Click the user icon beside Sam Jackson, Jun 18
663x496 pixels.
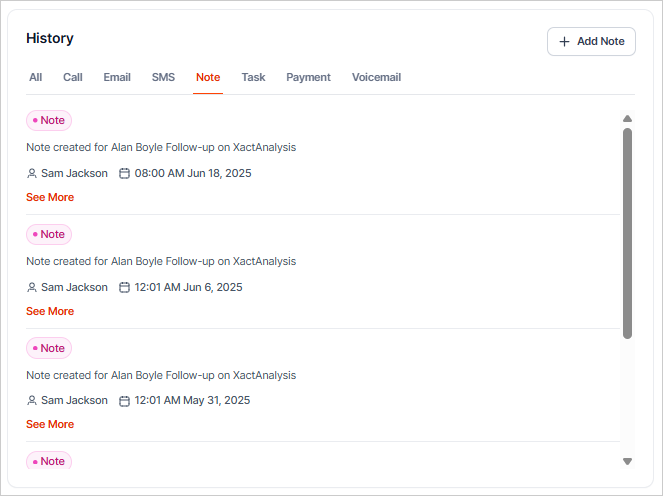point(32,173)
